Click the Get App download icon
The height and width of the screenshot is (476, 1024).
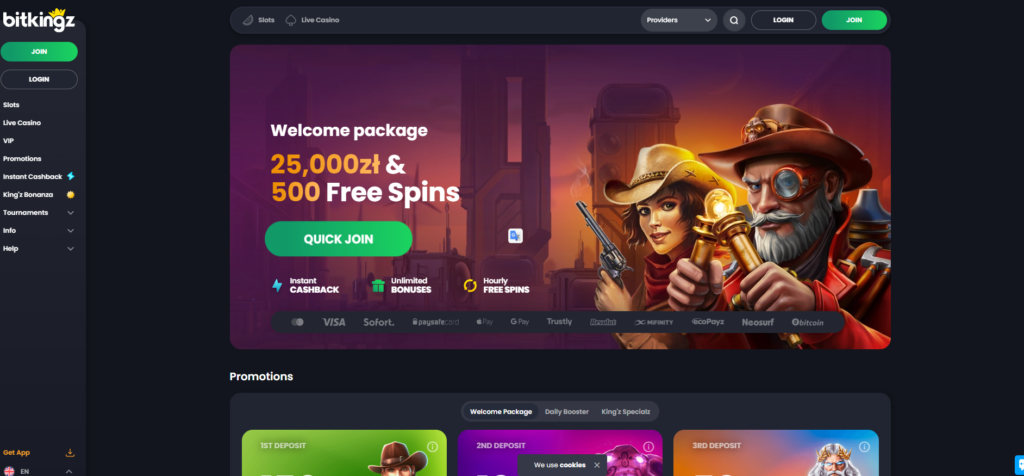point(70,452)
